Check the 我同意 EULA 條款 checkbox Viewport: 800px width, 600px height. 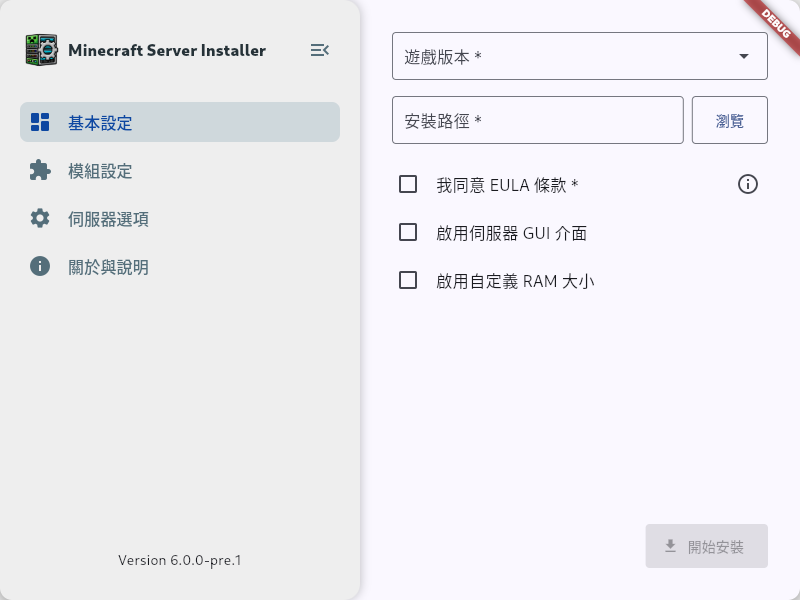408,184
